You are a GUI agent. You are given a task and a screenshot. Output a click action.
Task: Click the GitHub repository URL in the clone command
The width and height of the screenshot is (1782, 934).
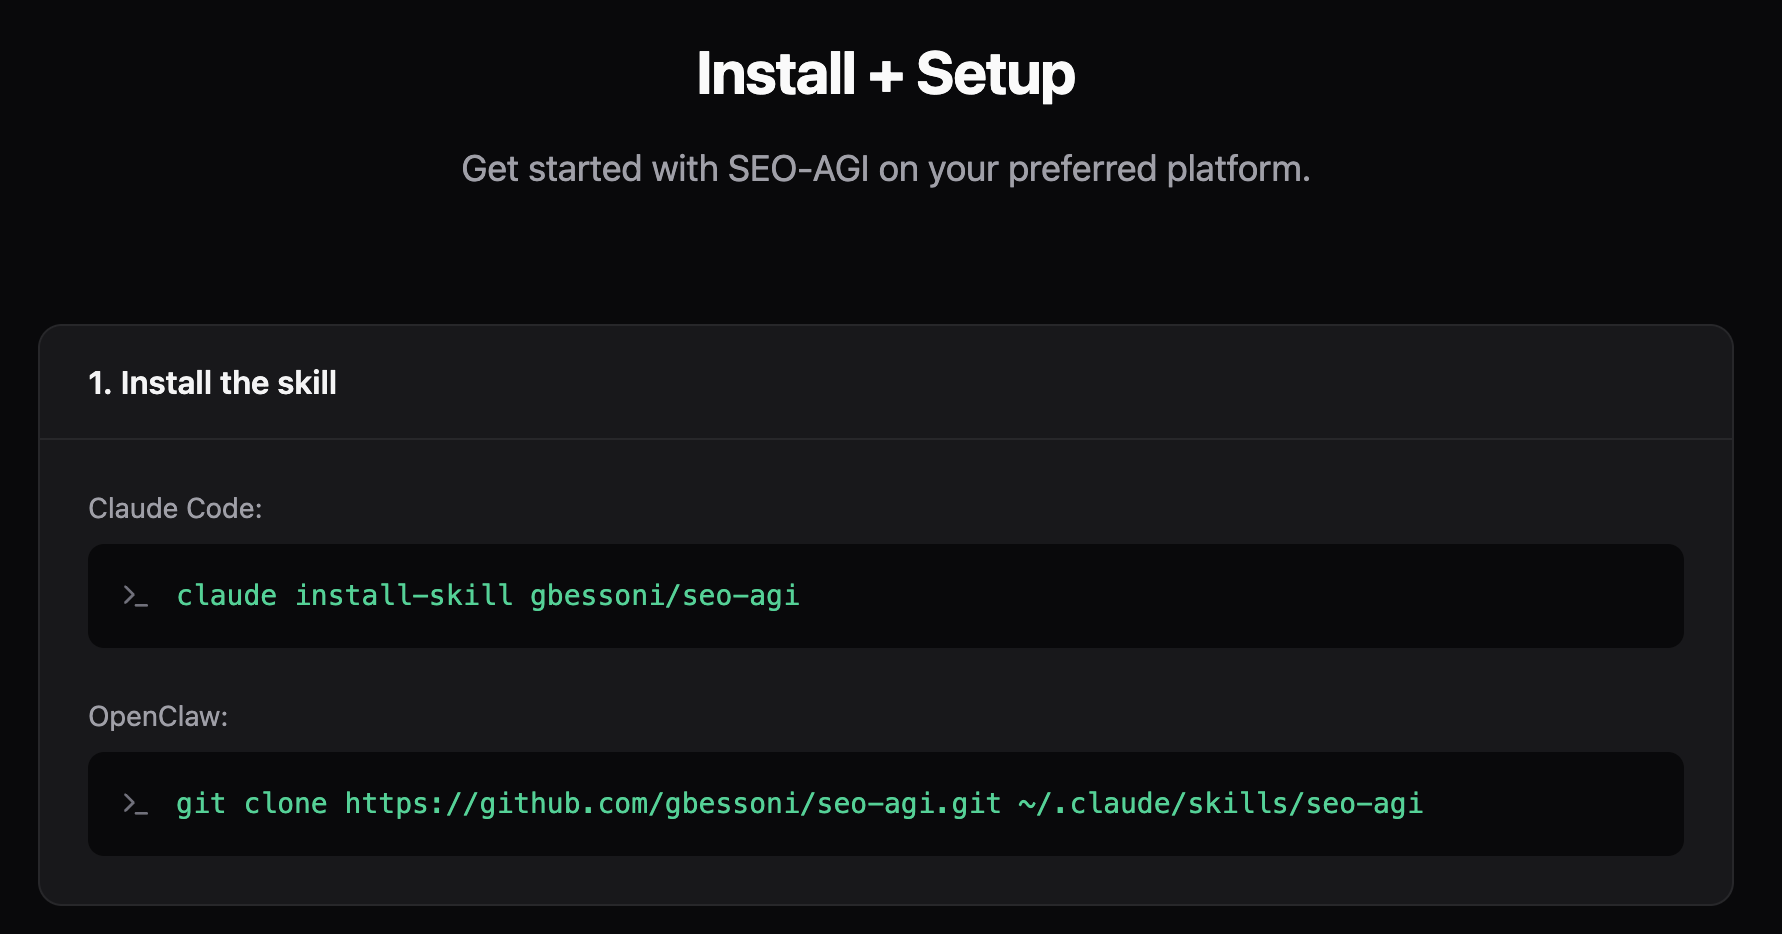pos(673,804)
